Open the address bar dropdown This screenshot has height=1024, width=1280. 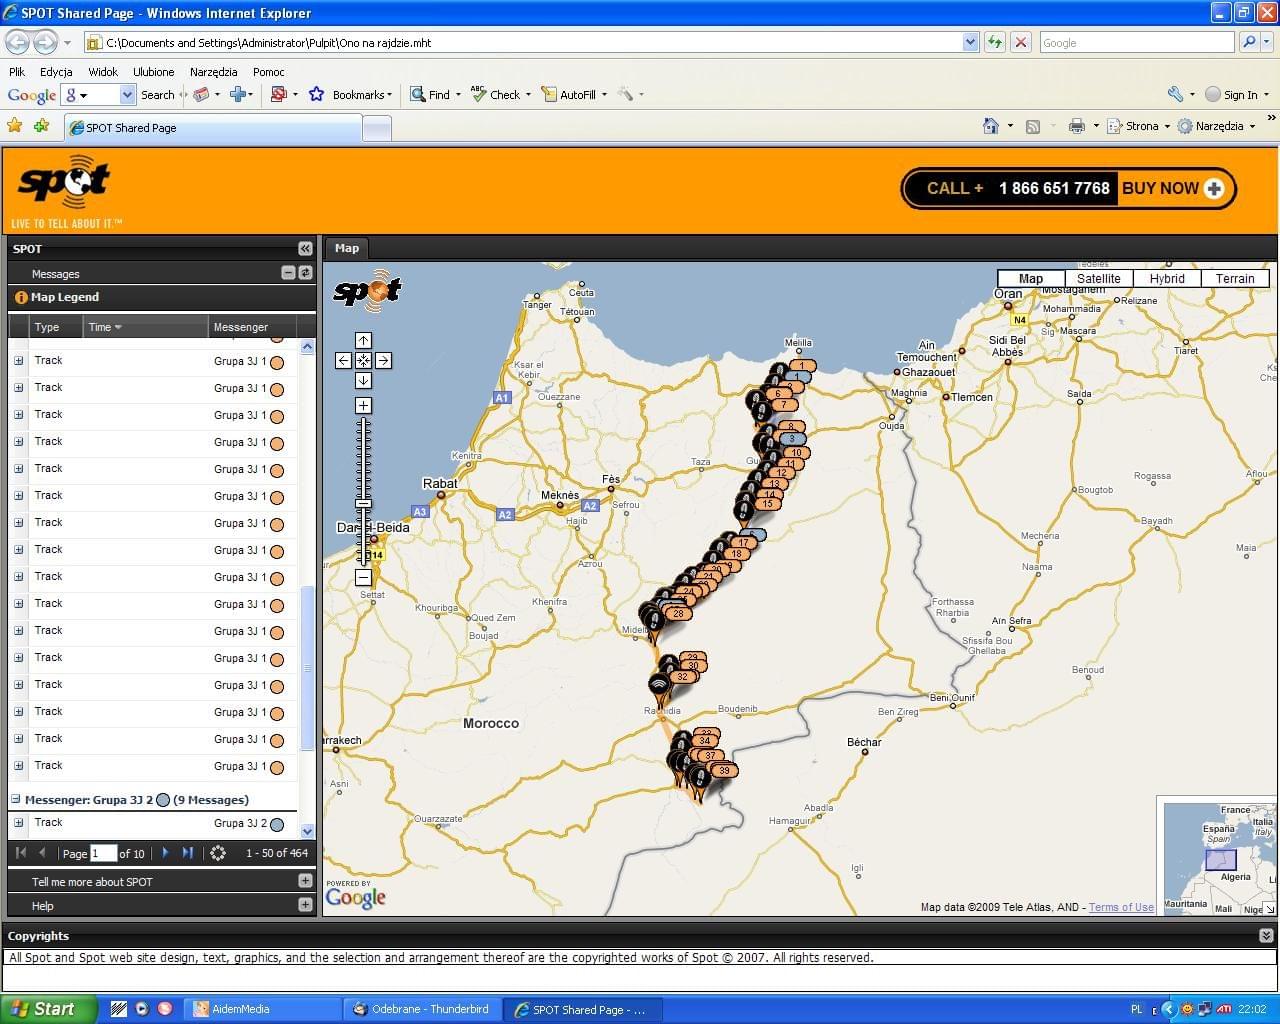970,42
